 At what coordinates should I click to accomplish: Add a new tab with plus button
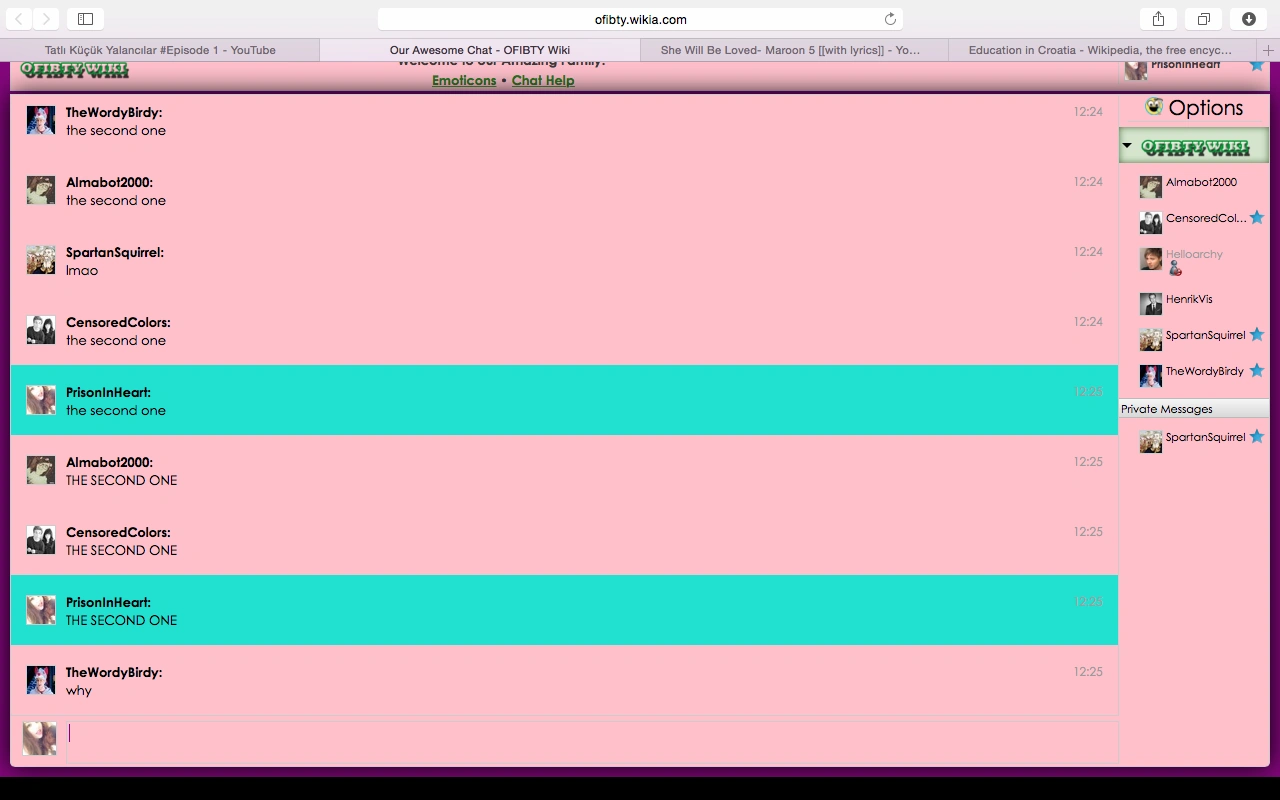(x=1268, y=50)
